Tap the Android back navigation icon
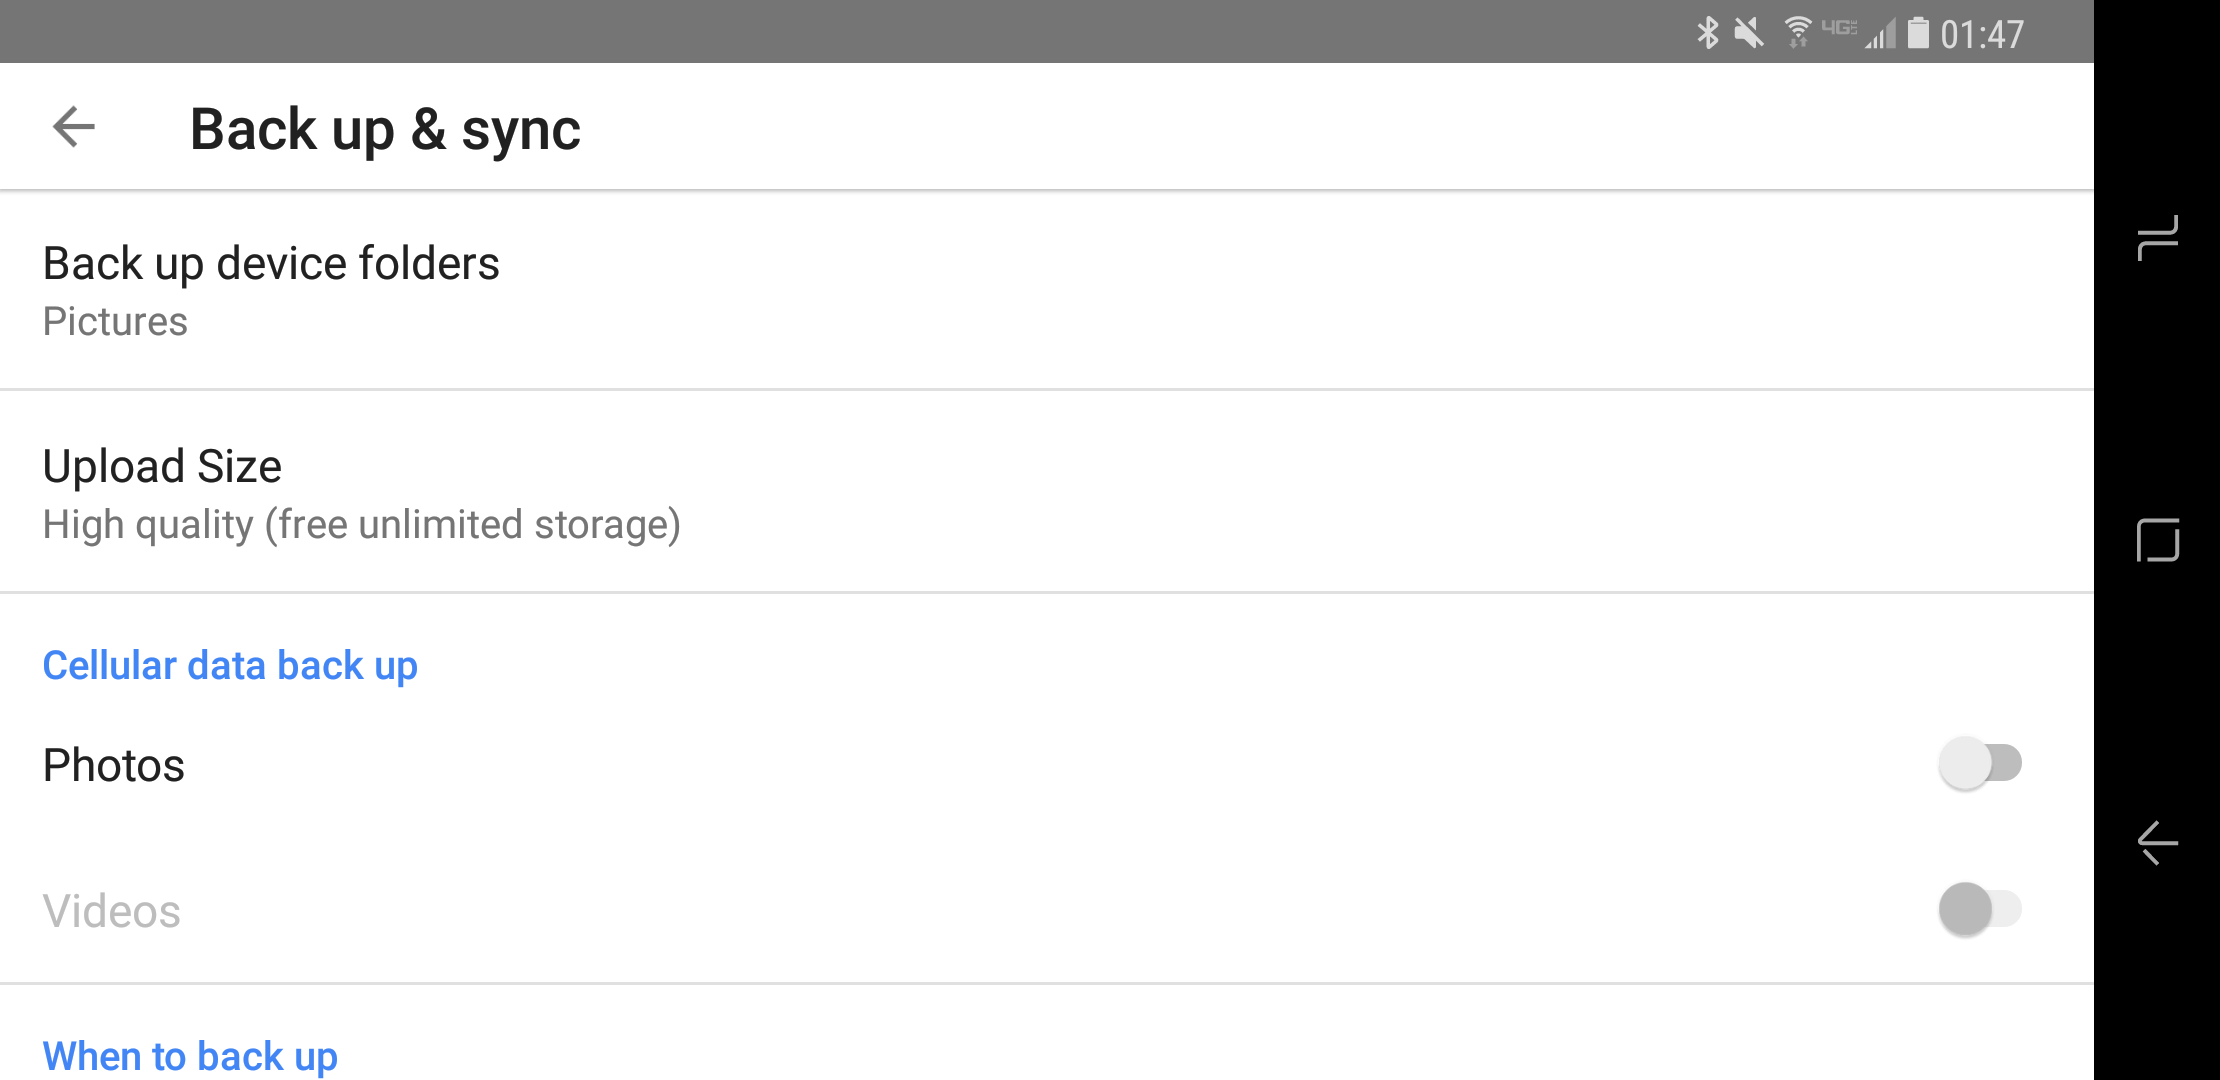Screen dimensions: 2220x1080 point(2157,842)
